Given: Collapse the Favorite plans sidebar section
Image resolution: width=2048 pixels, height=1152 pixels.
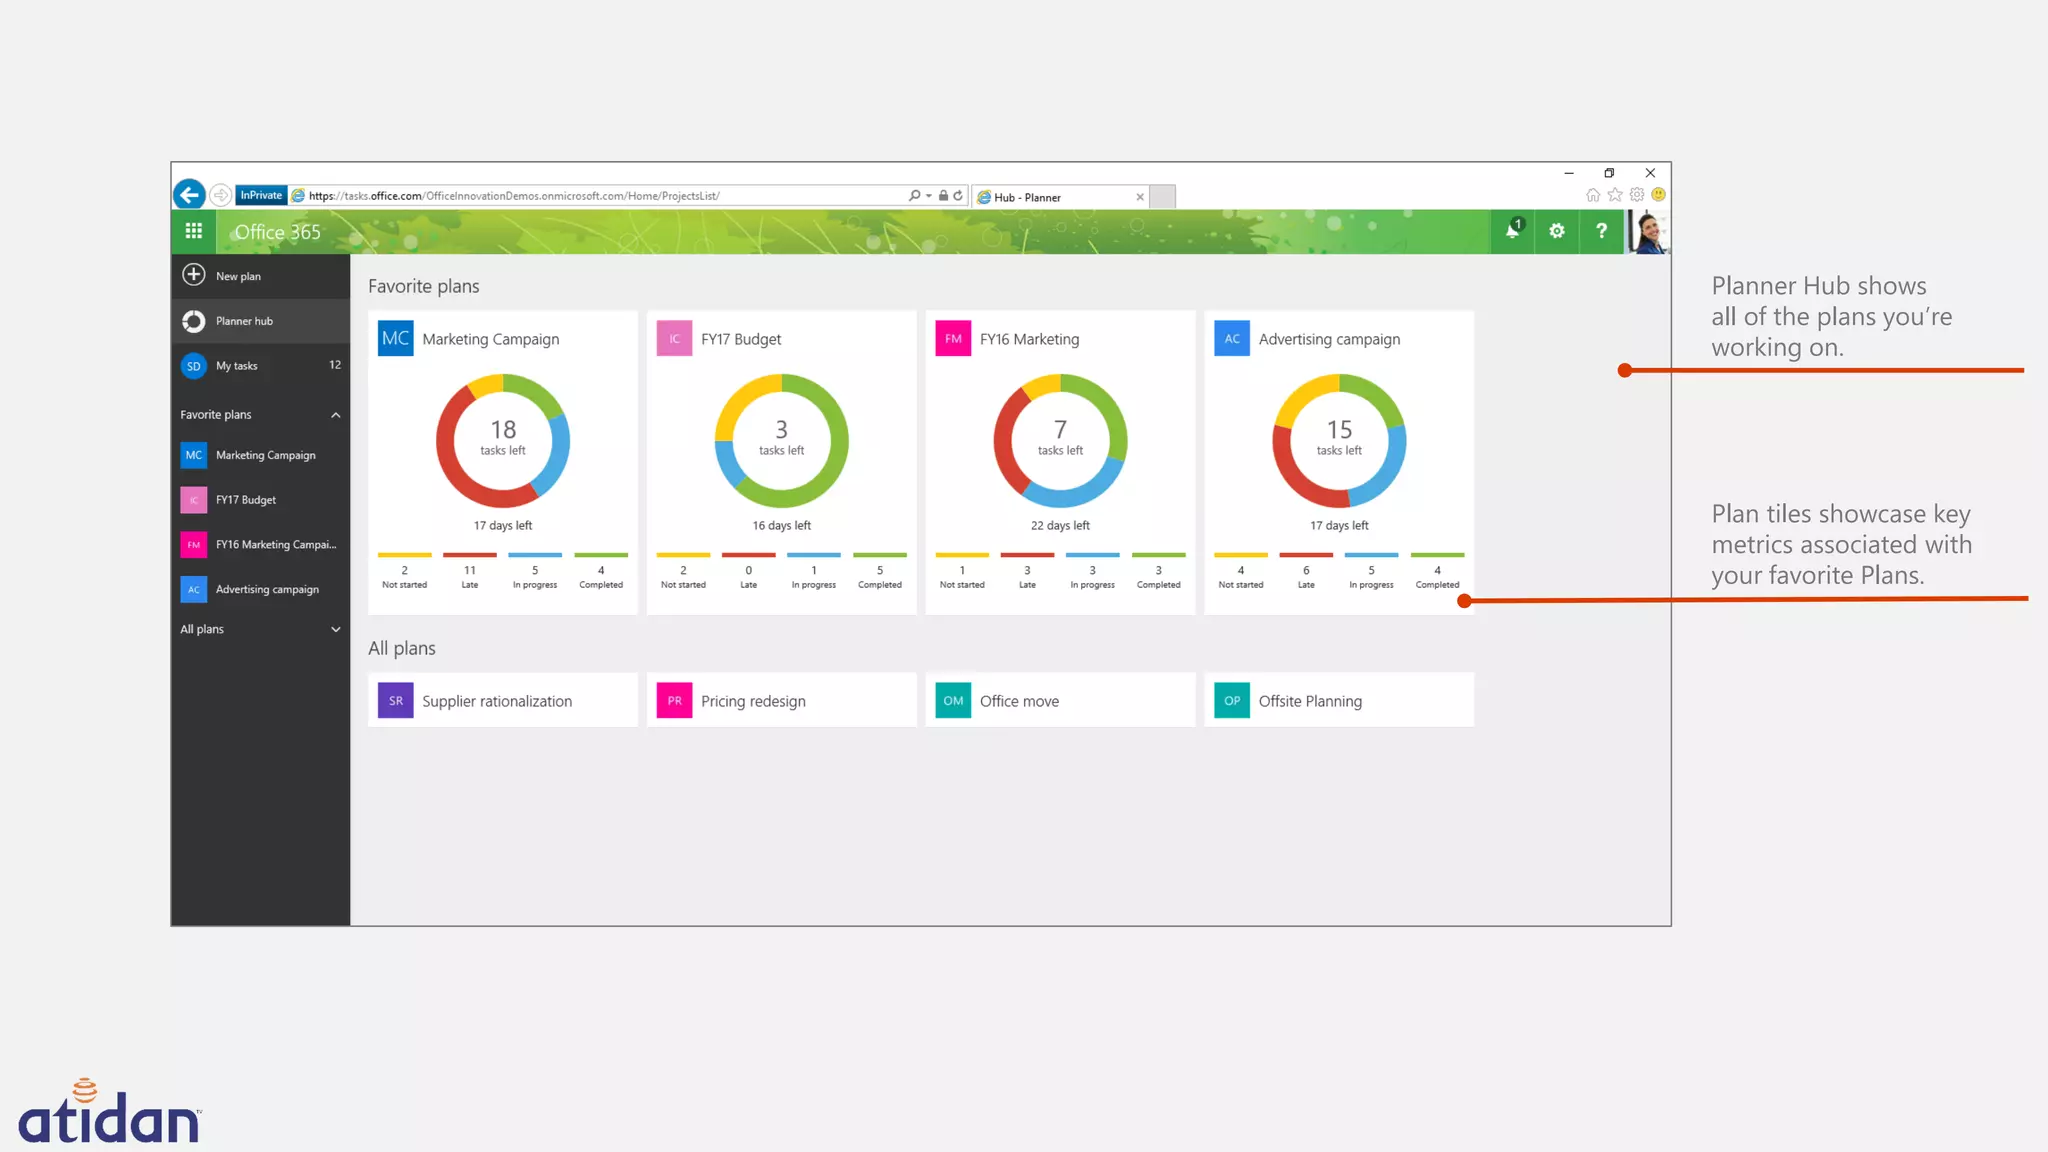Looking at the screenshot, I should [x=336, y=415].
